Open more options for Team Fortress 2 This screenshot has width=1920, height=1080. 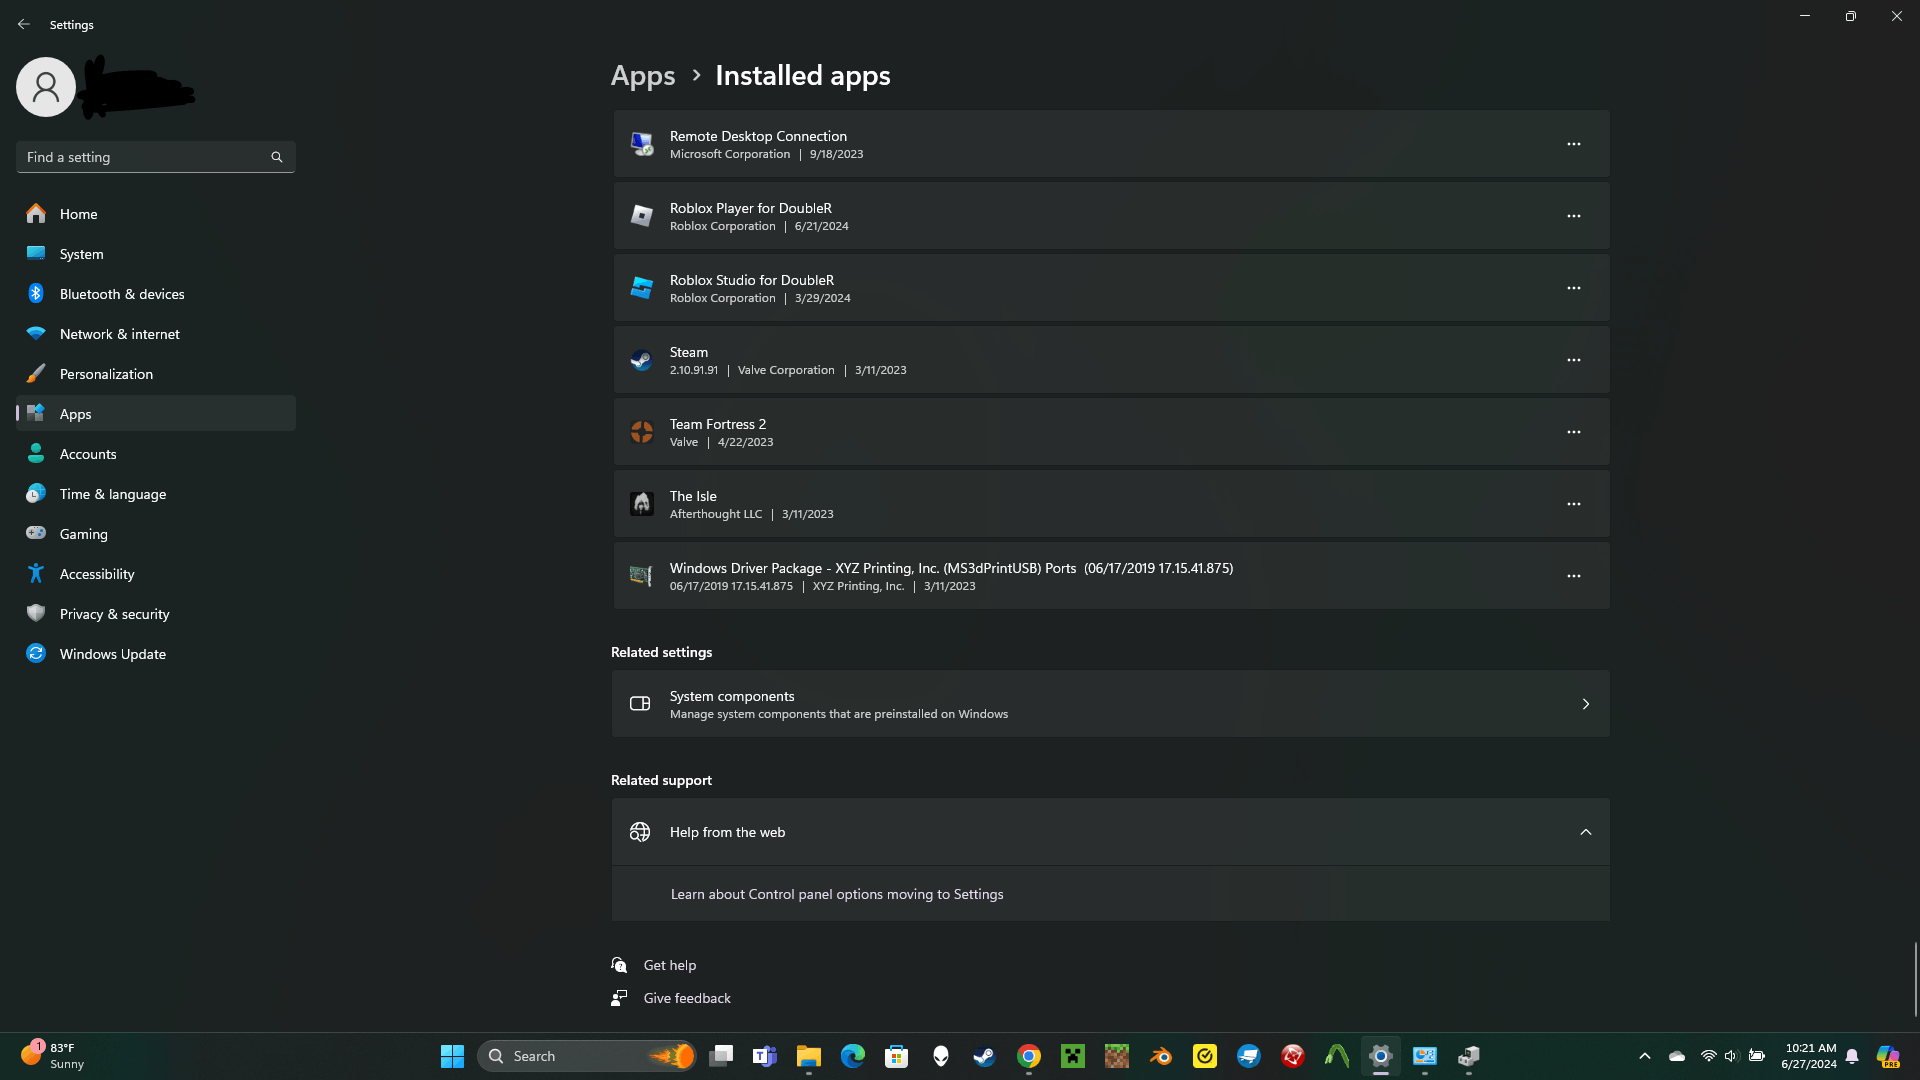(1573, 432)
